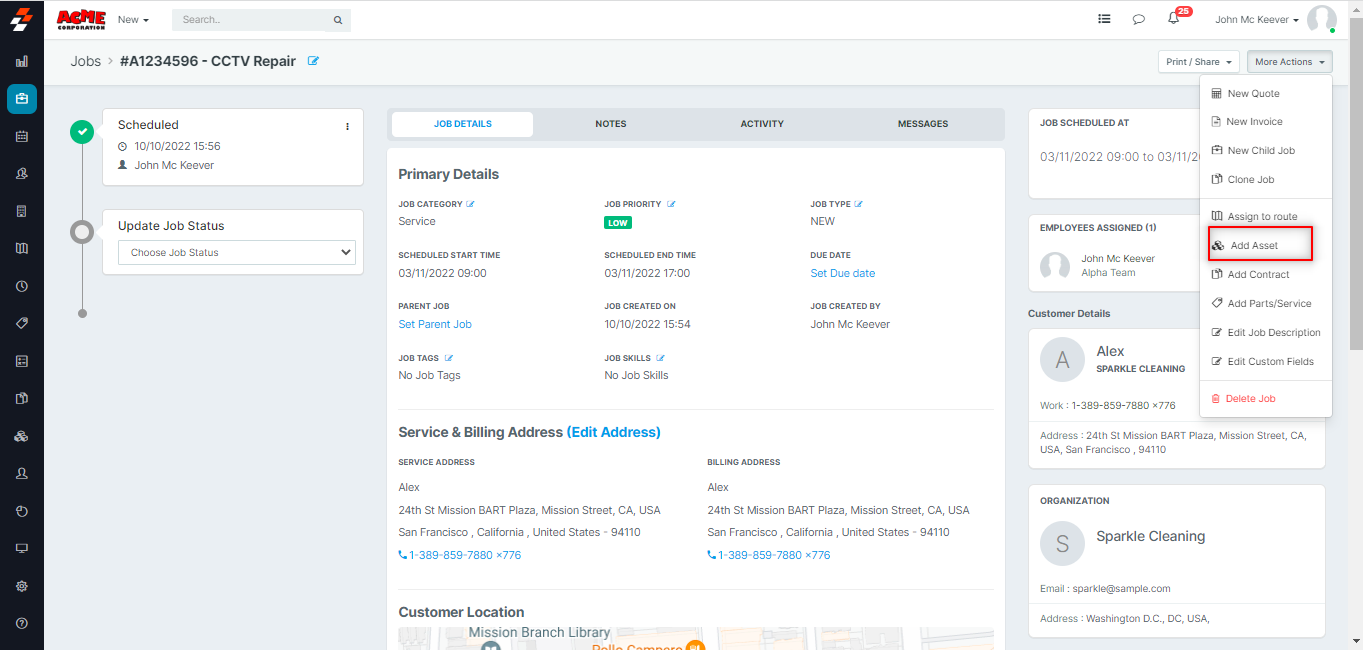Screen dimensions: 1363x650
Task: Open the calendar icon in left sidebar
Action: (x=22, y=136)
